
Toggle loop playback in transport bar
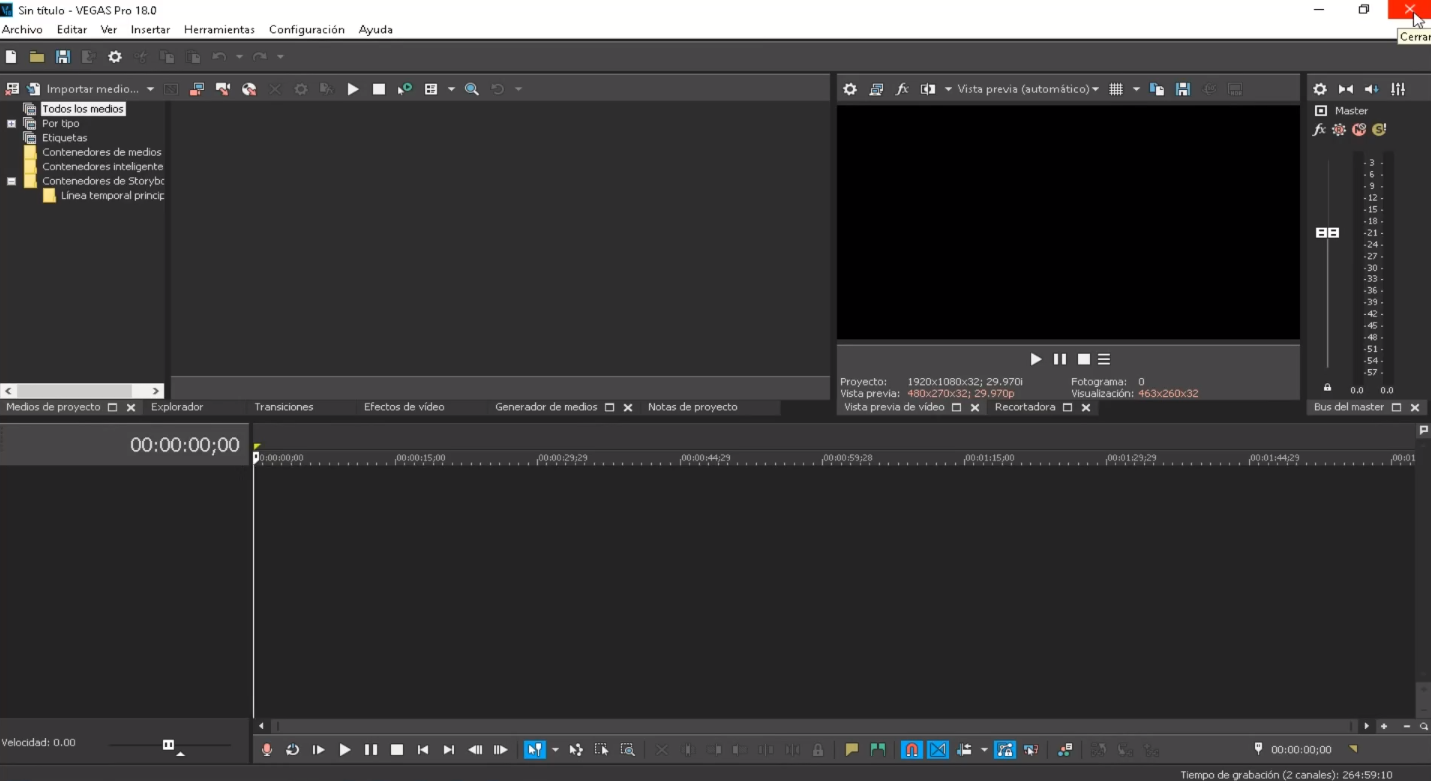point(292,749)
